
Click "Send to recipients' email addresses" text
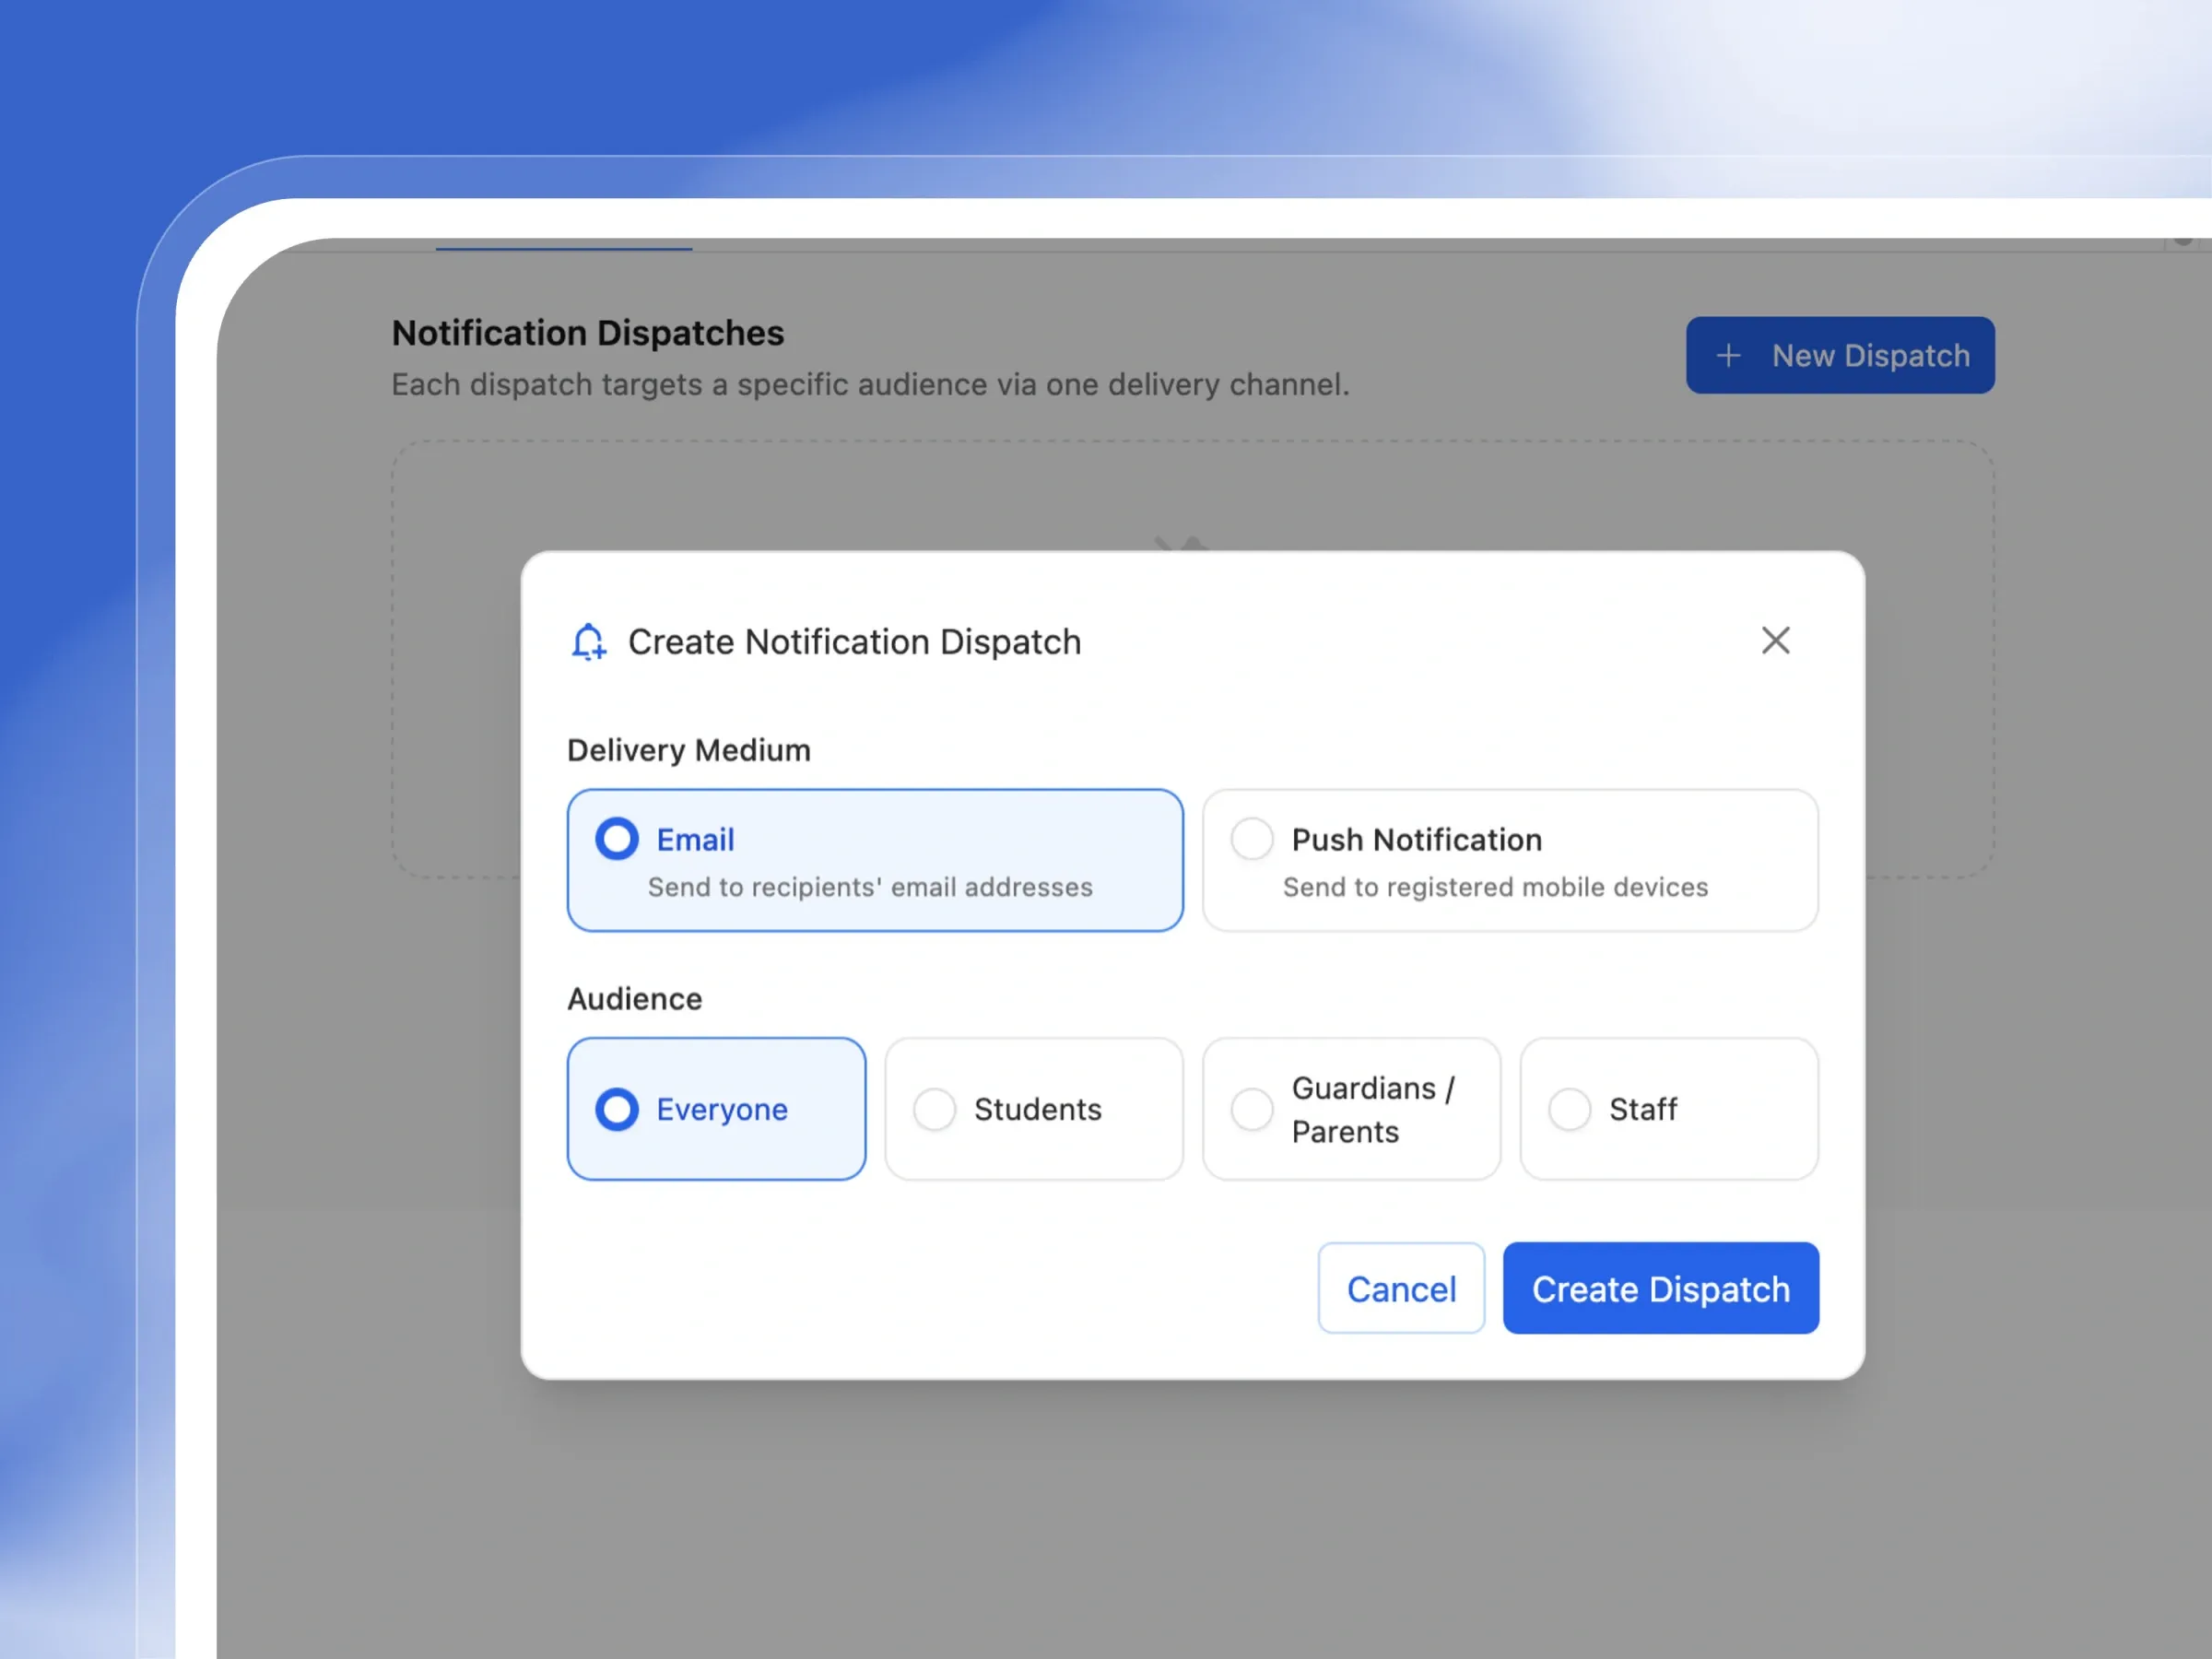(x=870, y=887)
